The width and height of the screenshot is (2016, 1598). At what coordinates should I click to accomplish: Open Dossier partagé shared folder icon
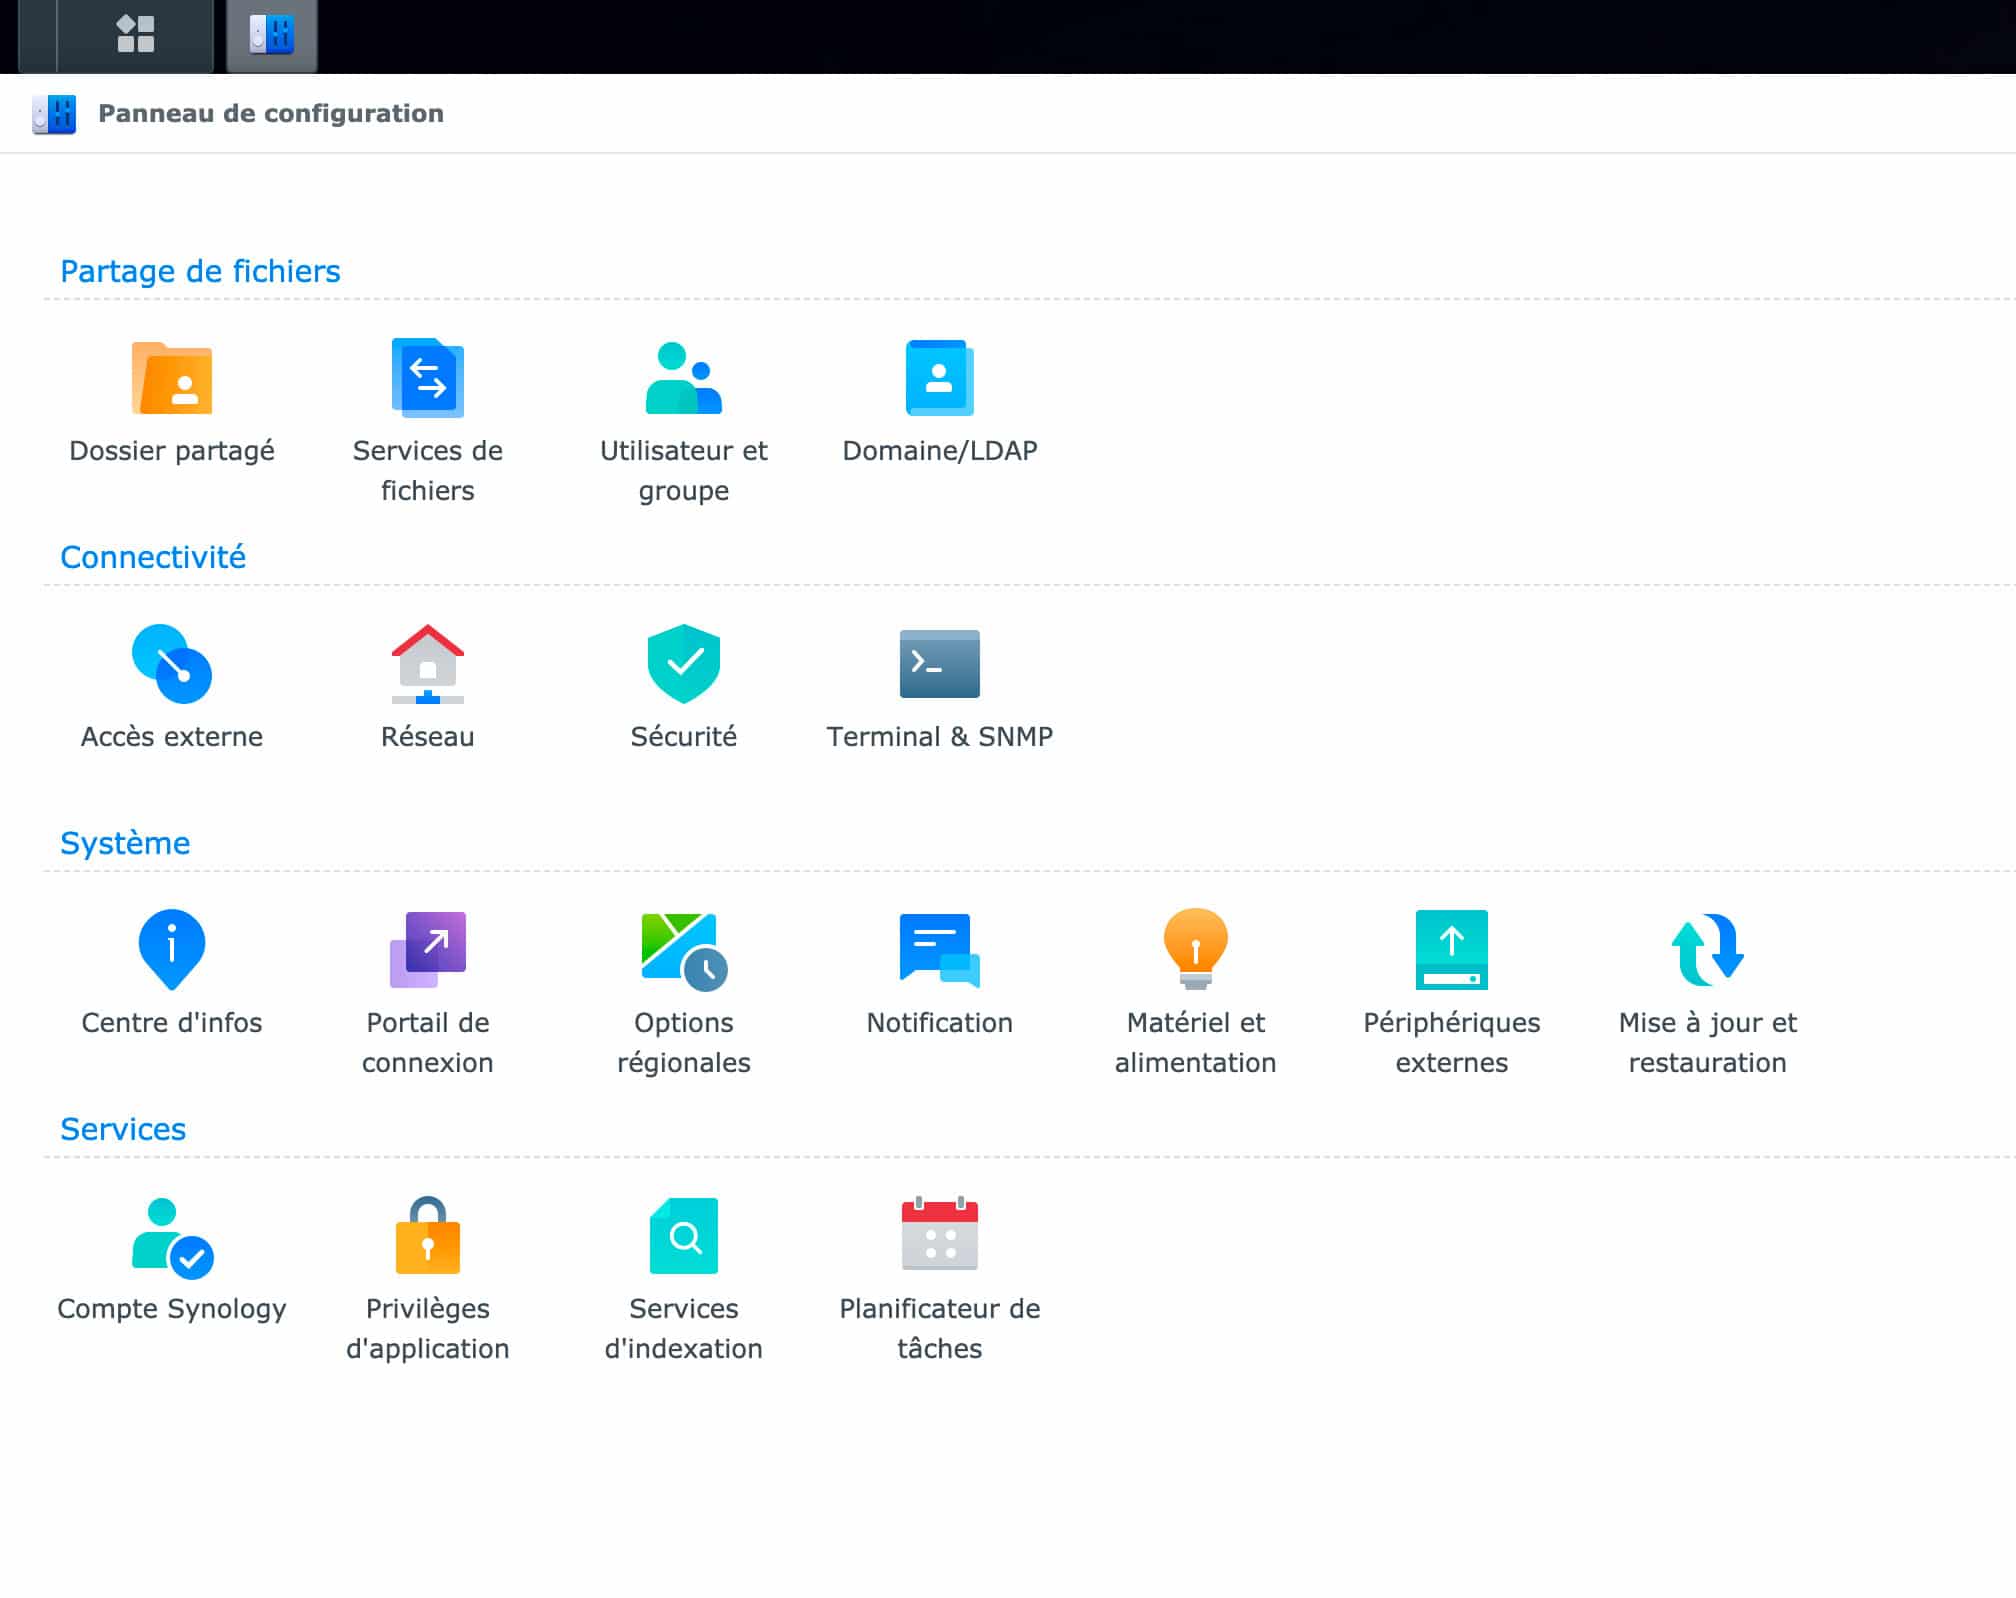point(172,379)
